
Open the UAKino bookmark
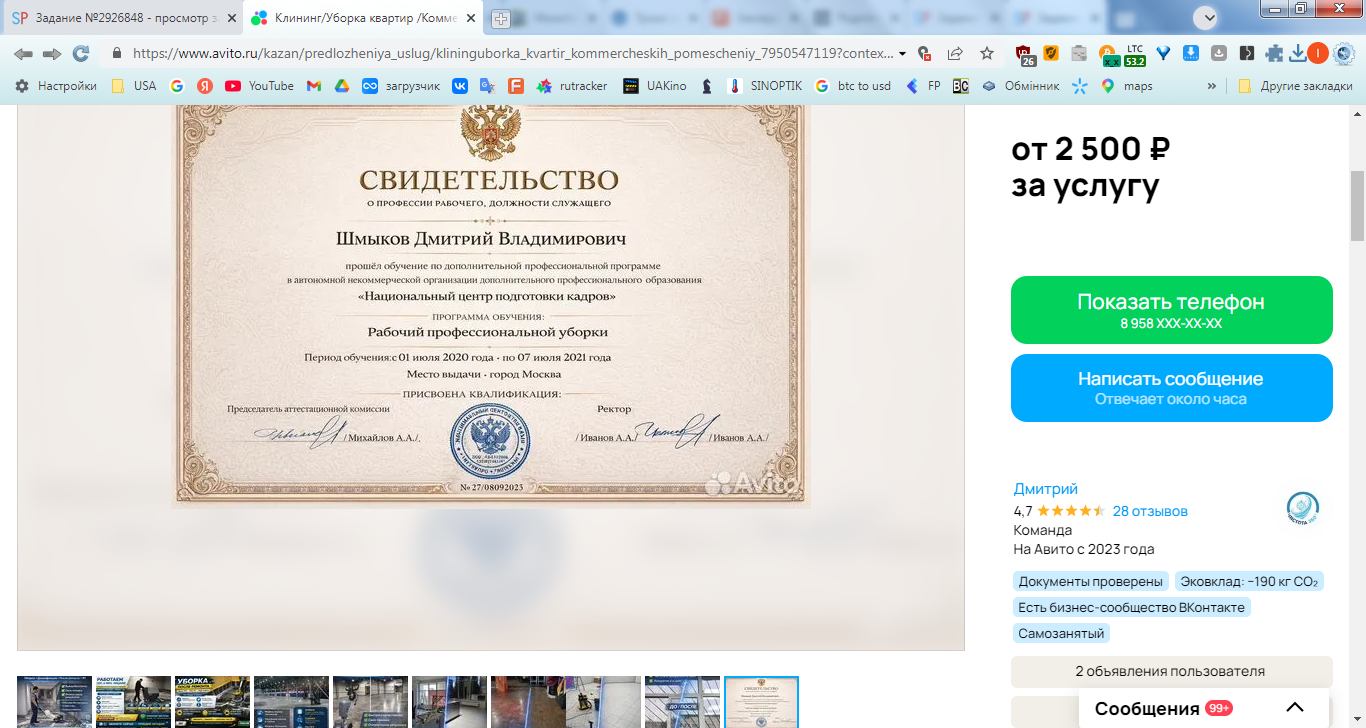(x=655, y=86)
